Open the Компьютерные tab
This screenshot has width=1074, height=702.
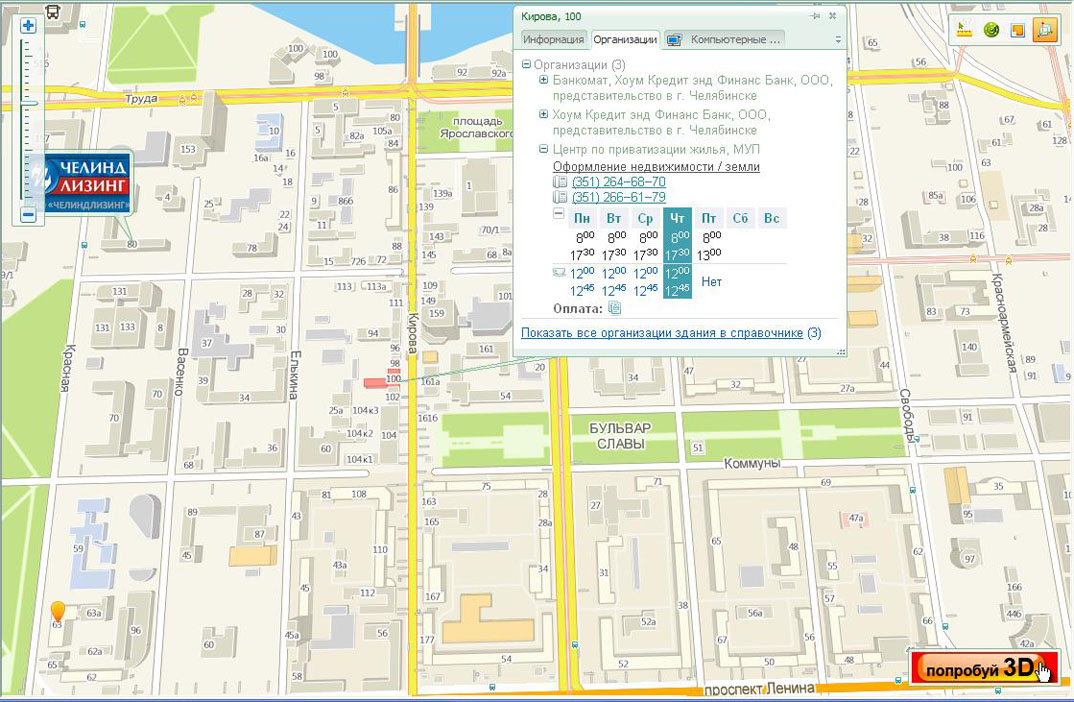click(725, 40)
